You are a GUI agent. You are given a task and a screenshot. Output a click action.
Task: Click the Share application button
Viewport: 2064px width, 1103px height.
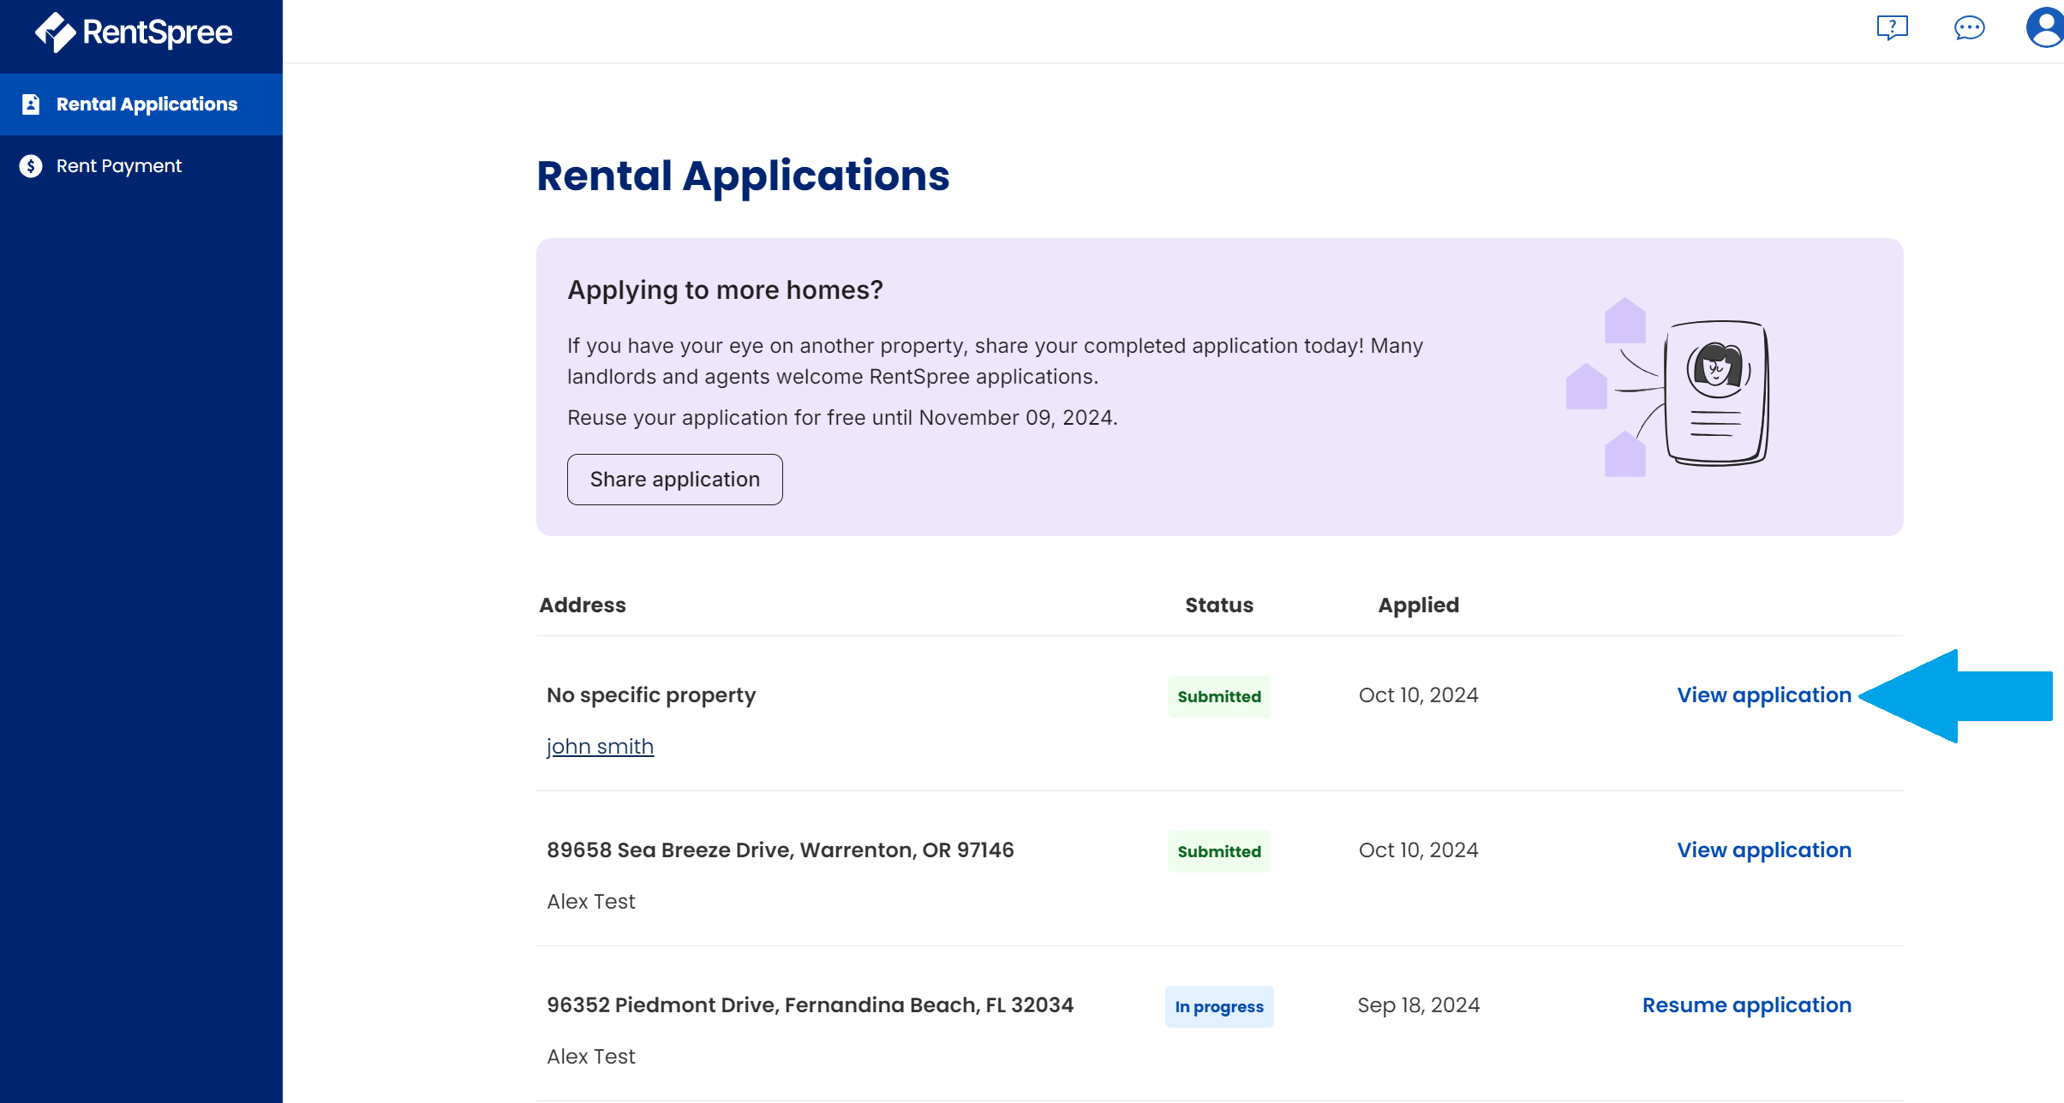(674, 479)
